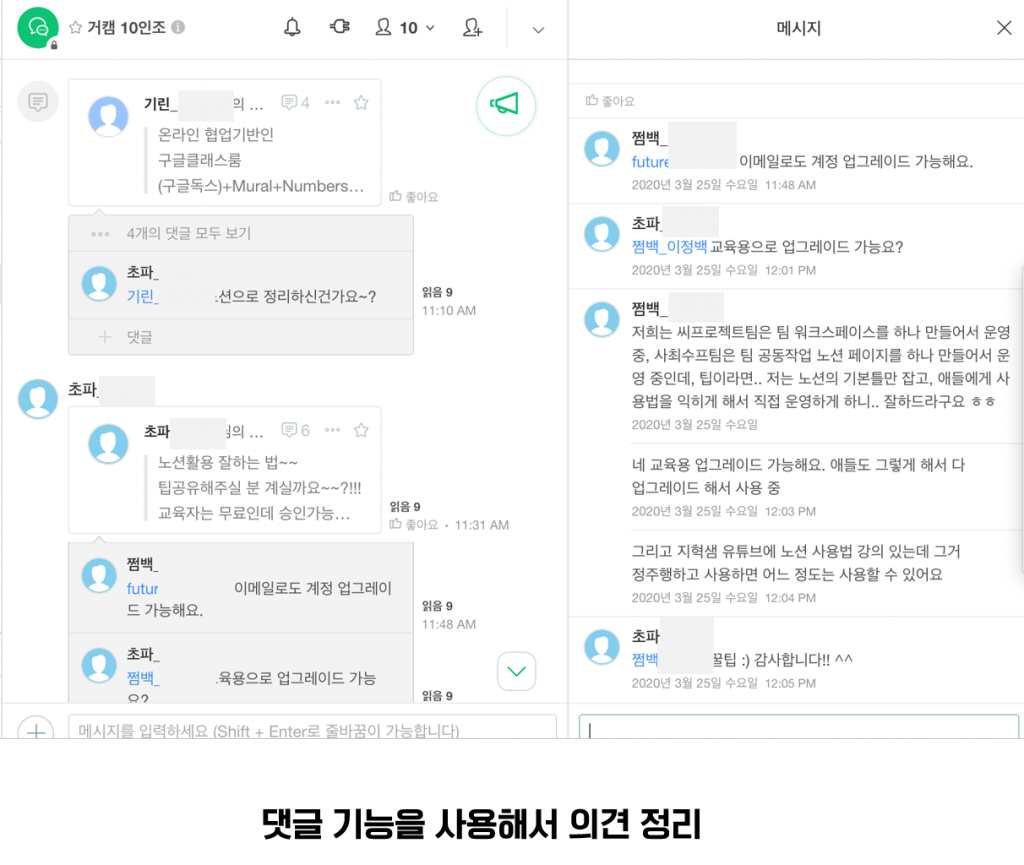Toggle the notification bell for this topic
This screenshot has width=1024, height=865.
[292, 28]
